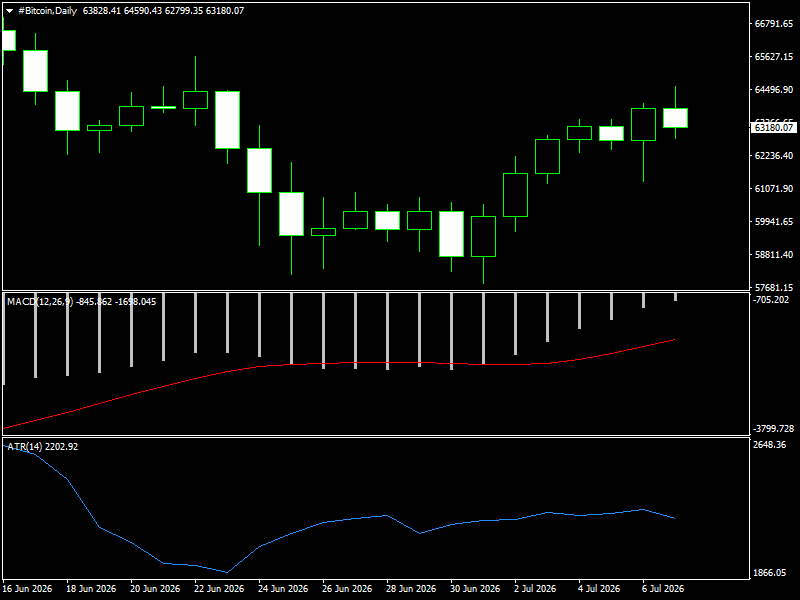Click the 26 Jun 2026 date label
This screenshot has height=600, width=800.
(347, 589)
